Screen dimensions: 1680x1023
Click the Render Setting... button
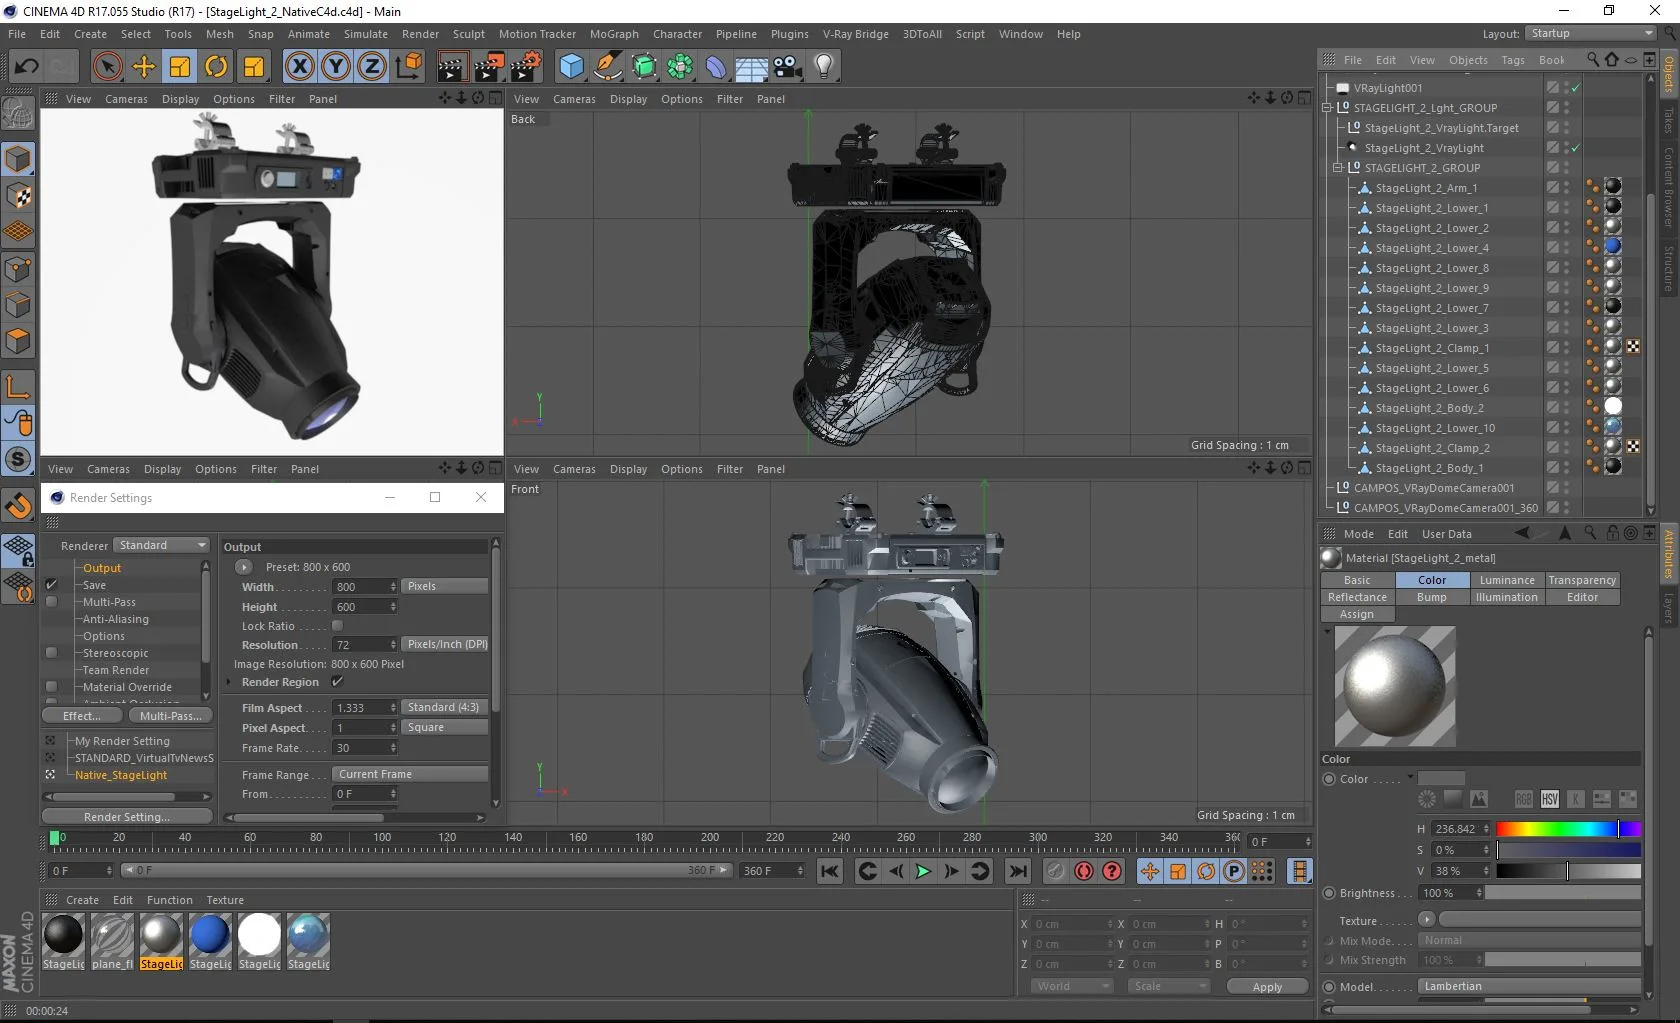127,817
